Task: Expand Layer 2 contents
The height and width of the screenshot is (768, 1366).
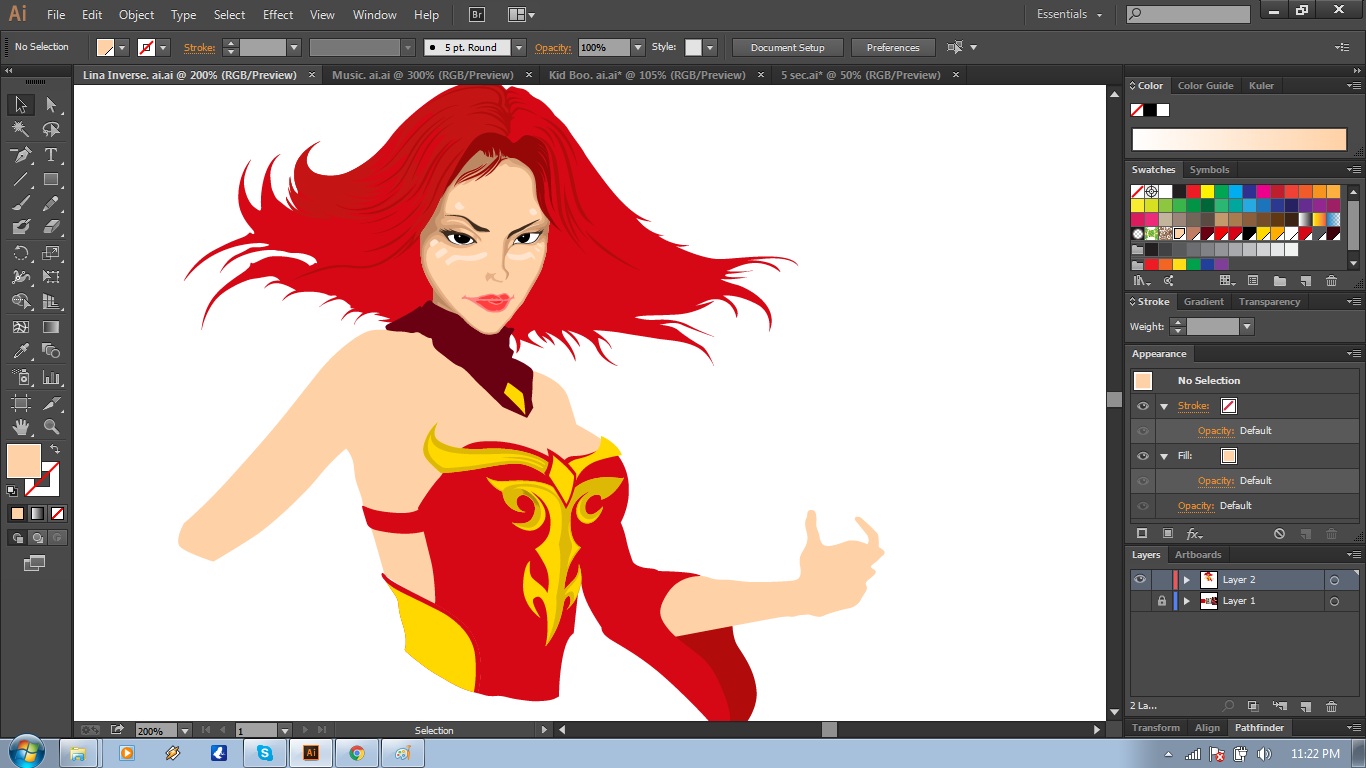Action: coord(1187,580)
